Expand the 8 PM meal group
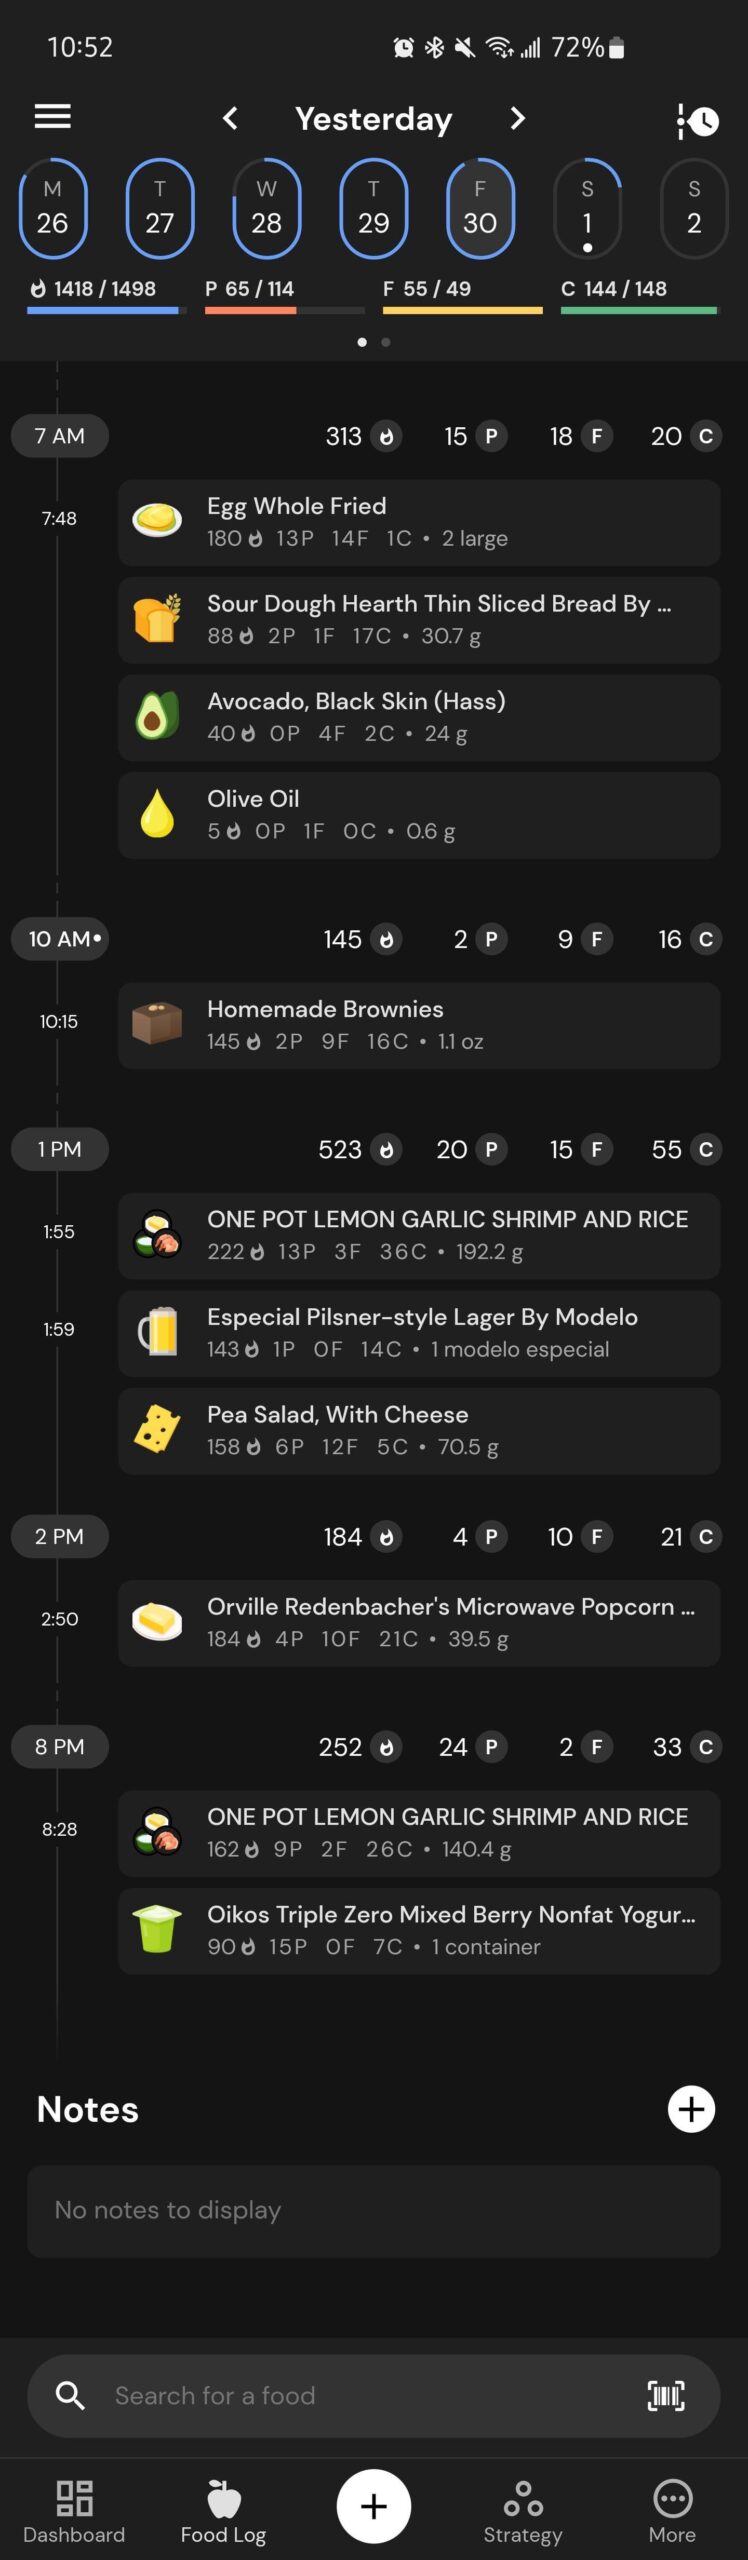This screenshot has height=2560, width=748. [x=60, y=1747]
